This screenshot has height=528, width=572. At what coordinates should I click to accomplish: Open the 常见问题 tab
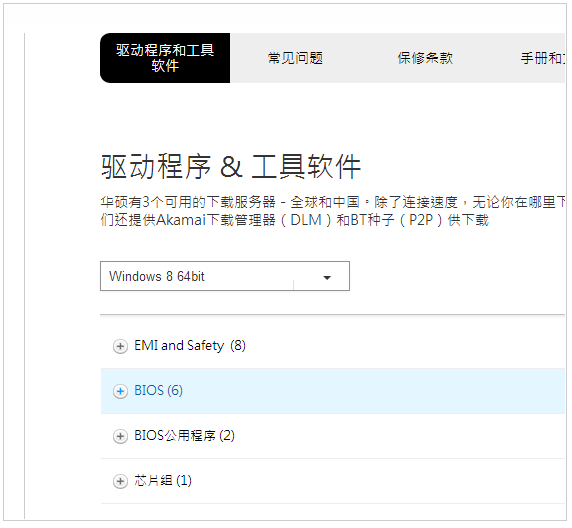pos(295,58)
